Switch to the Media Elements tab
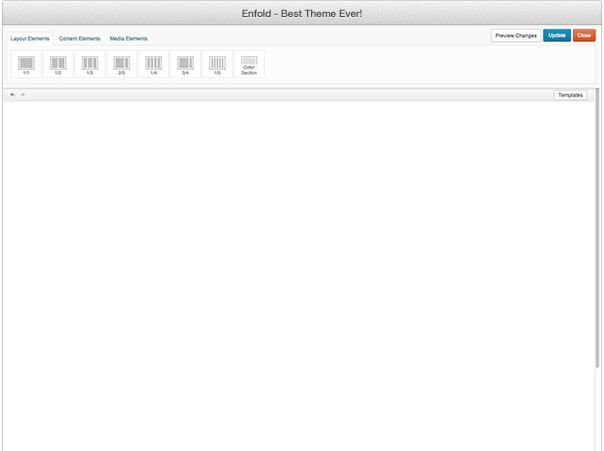 pos(129,39)
